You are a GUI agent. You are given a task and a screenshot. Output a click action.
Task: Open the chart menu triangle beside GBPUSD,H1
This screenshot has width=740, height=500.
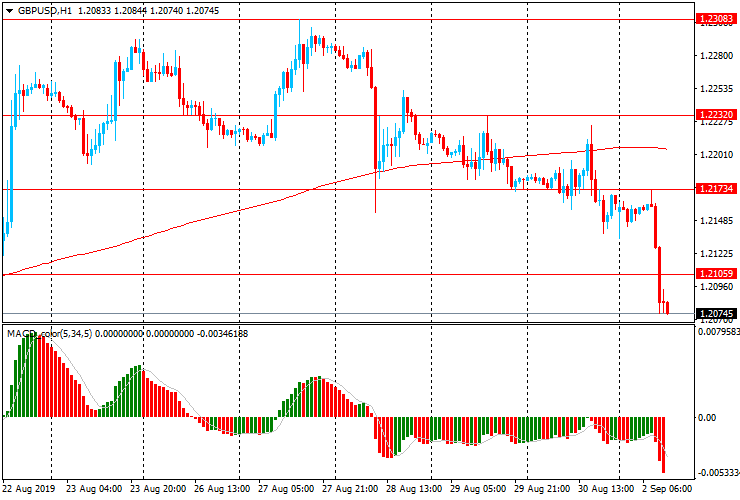(9, 11)
